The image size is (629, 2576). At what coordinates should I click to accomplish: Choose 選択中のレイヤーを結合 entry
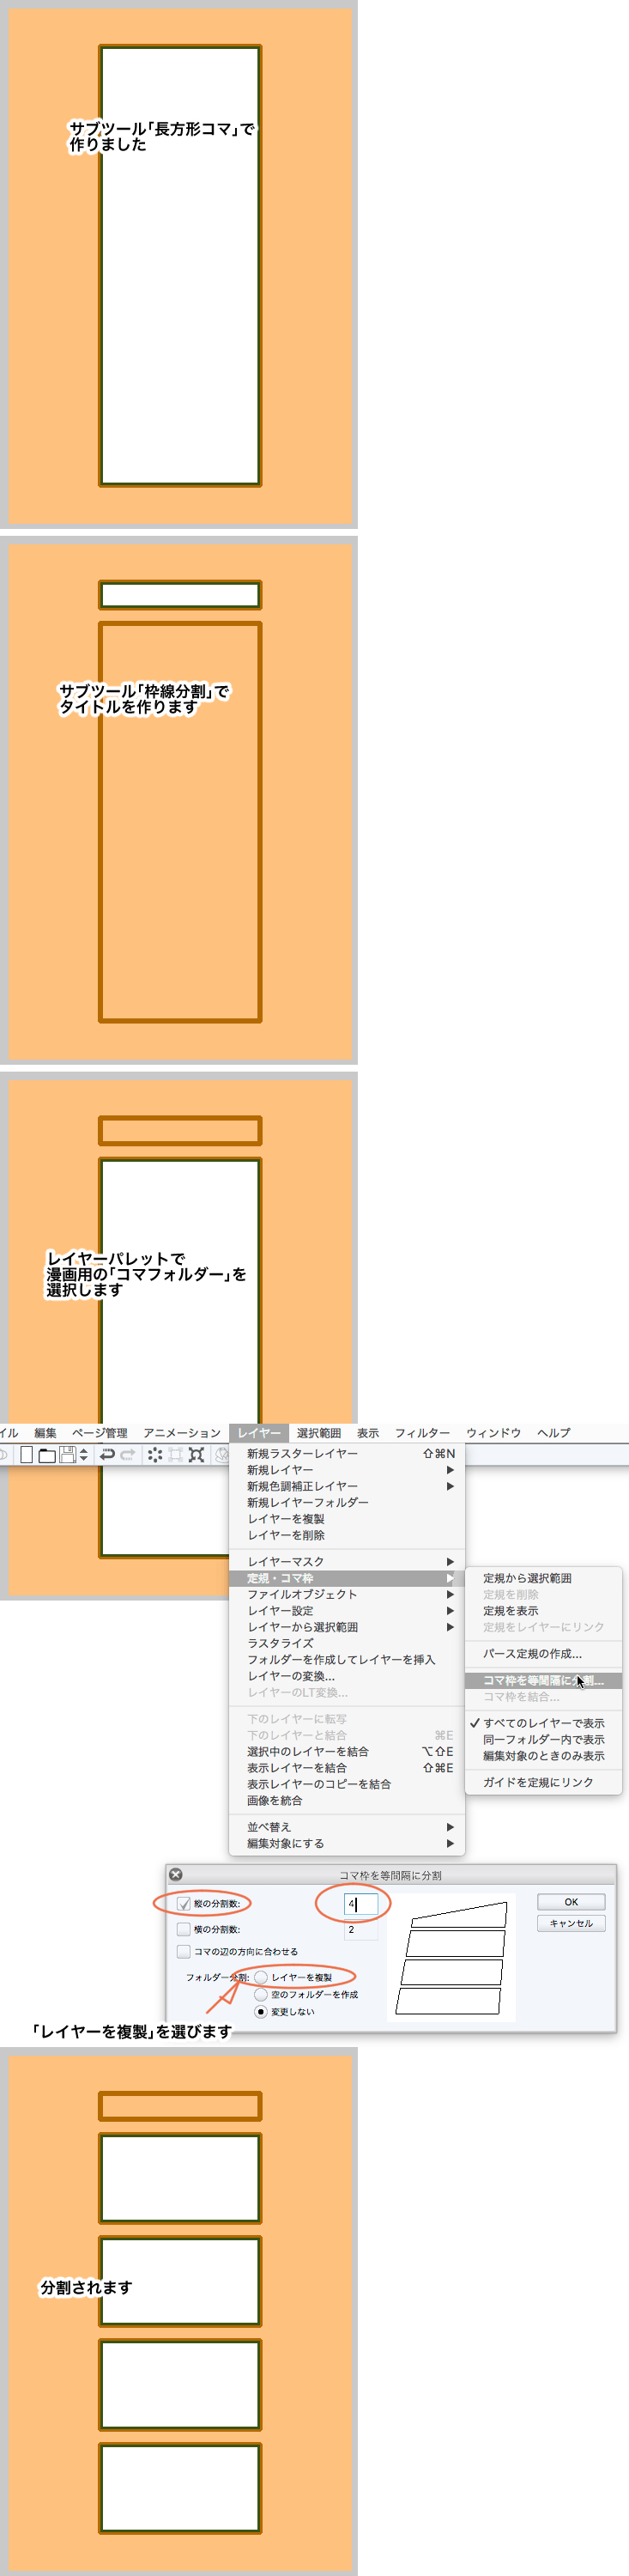tap(347, 1751)
